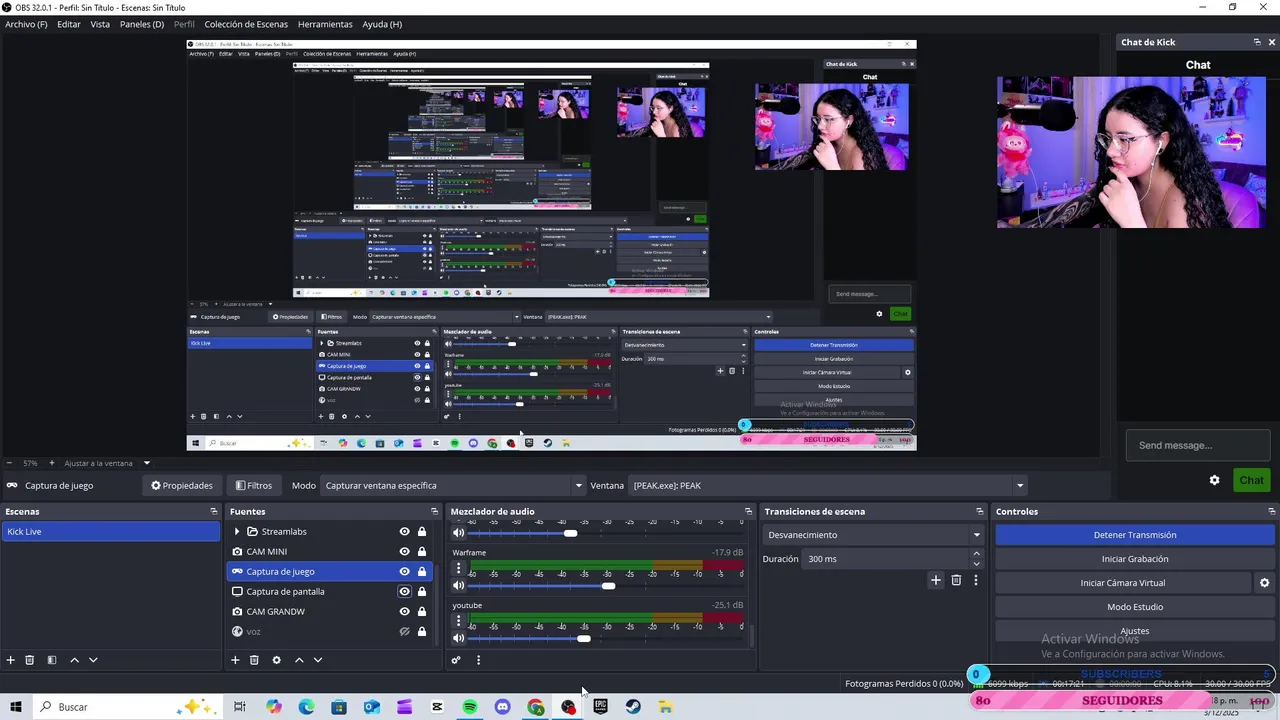Image resolution: width=1280 pixels, height=720 pixels.
Task: Open Epic Games from the taskbar
Action: (600, 707)
